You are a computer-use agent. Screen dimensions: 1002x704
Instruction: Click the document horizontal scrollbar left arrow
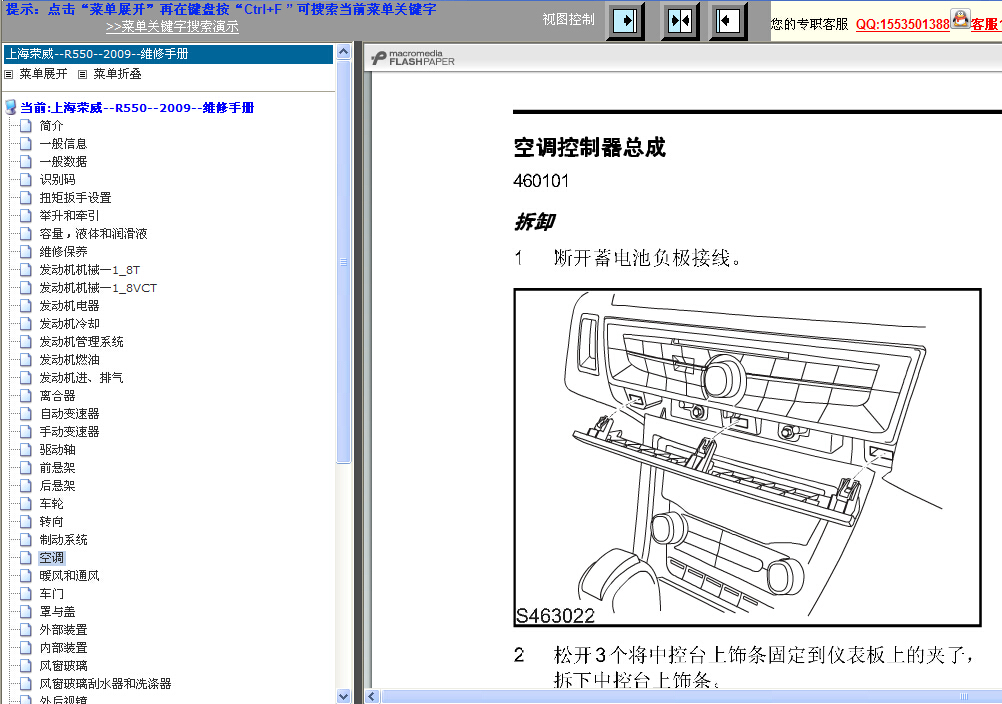[x=372, y=696]
